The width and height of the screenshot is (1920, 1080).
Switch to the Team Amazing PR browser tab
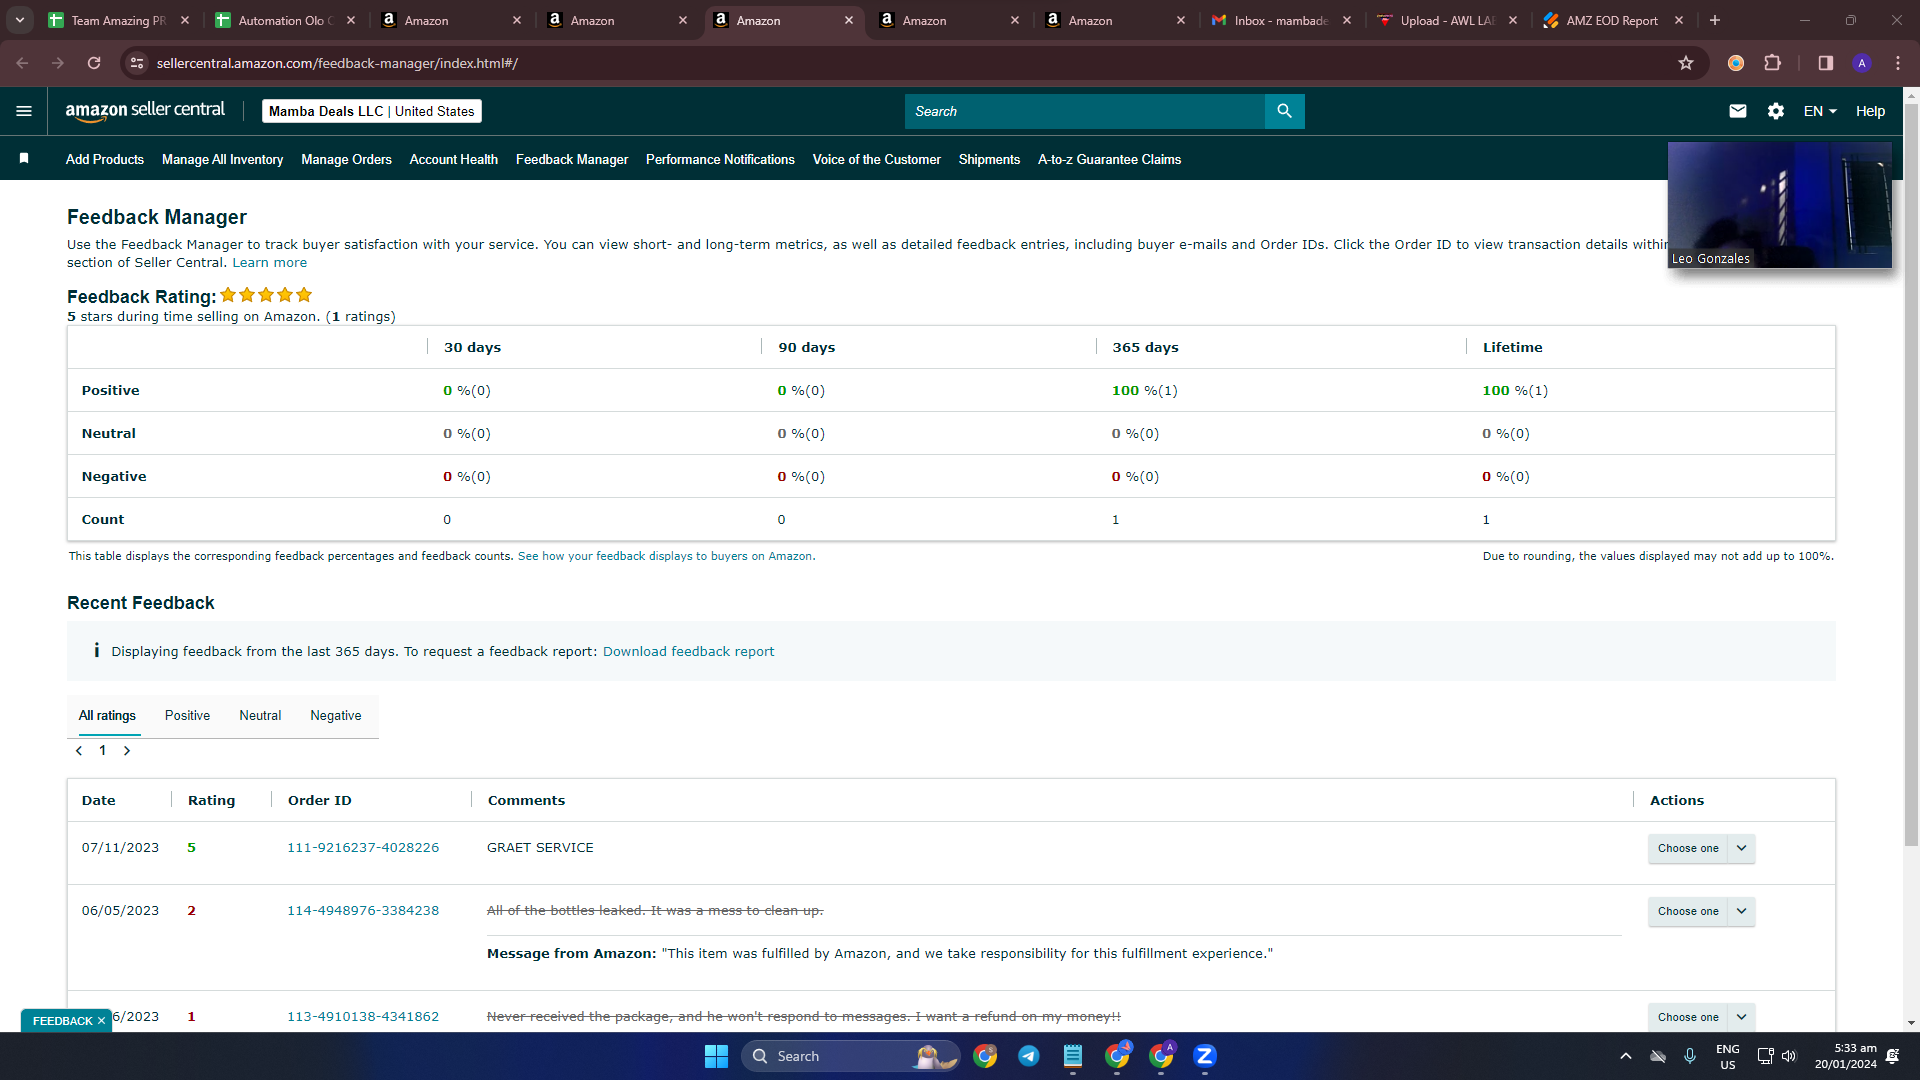(x=117, y=20)
